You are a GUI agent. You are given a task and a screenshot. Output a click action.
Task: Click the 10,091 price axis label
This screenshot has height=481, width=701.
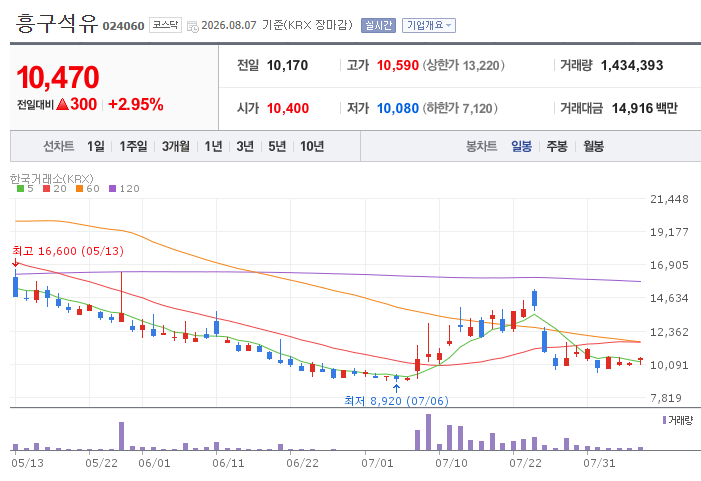click(x=669, y=365)
